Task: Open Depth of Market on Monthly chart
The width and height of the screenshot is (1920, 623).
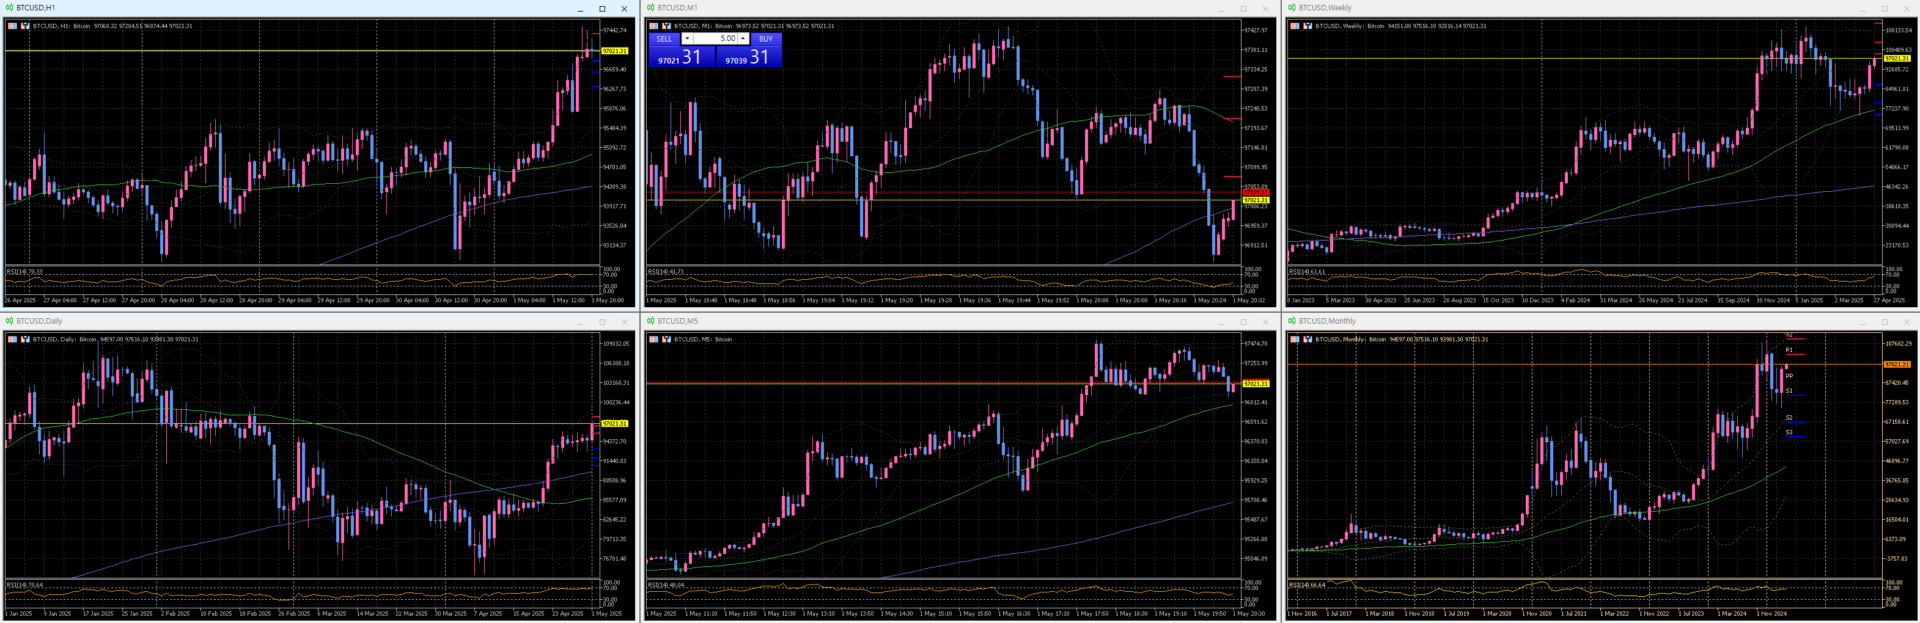Action: point(1307,339)
